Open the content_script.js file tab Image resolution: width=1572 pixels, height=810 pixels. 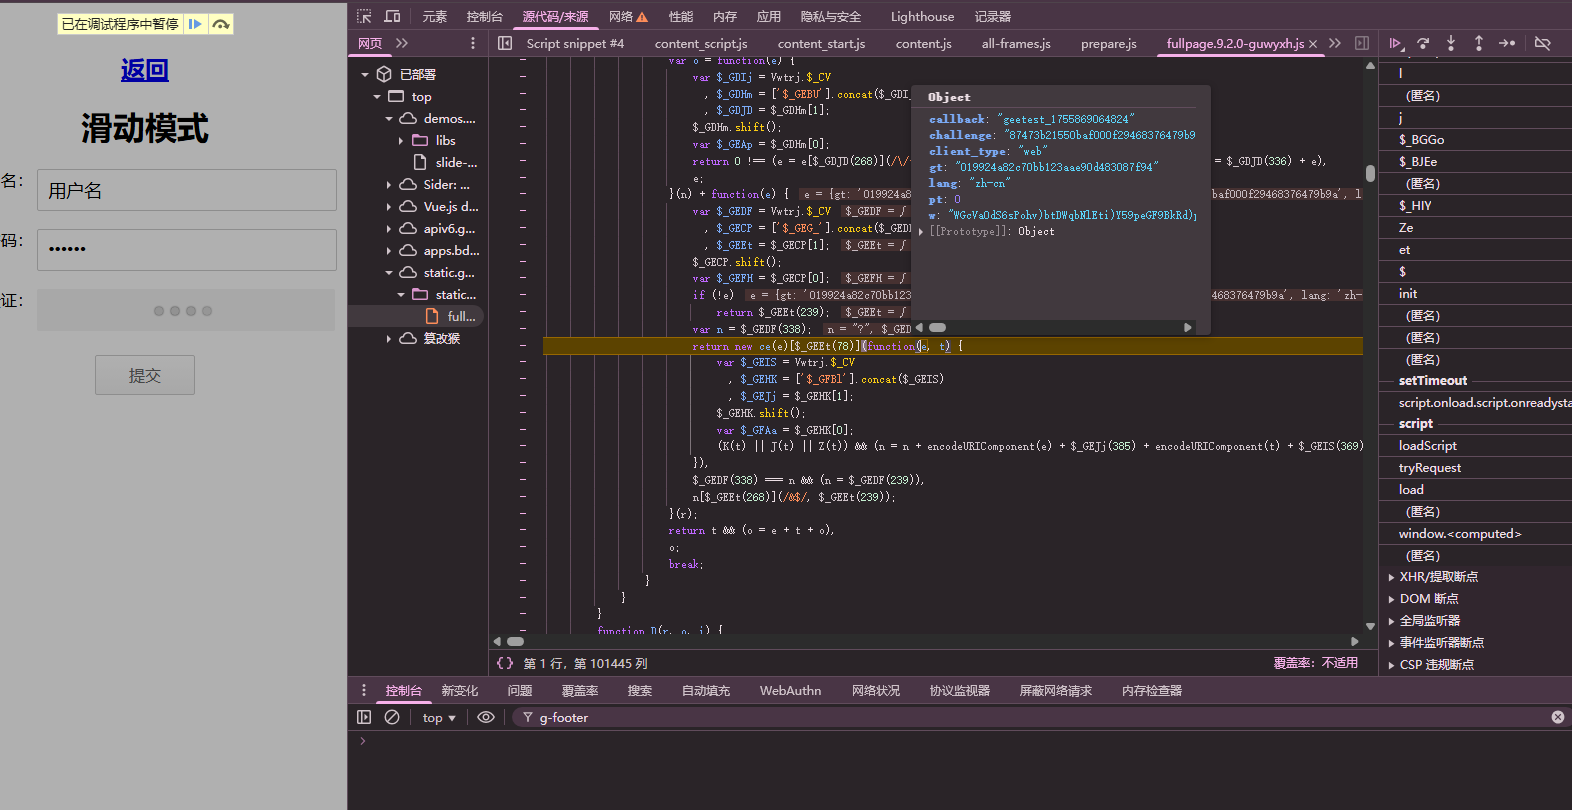(701, 44)
